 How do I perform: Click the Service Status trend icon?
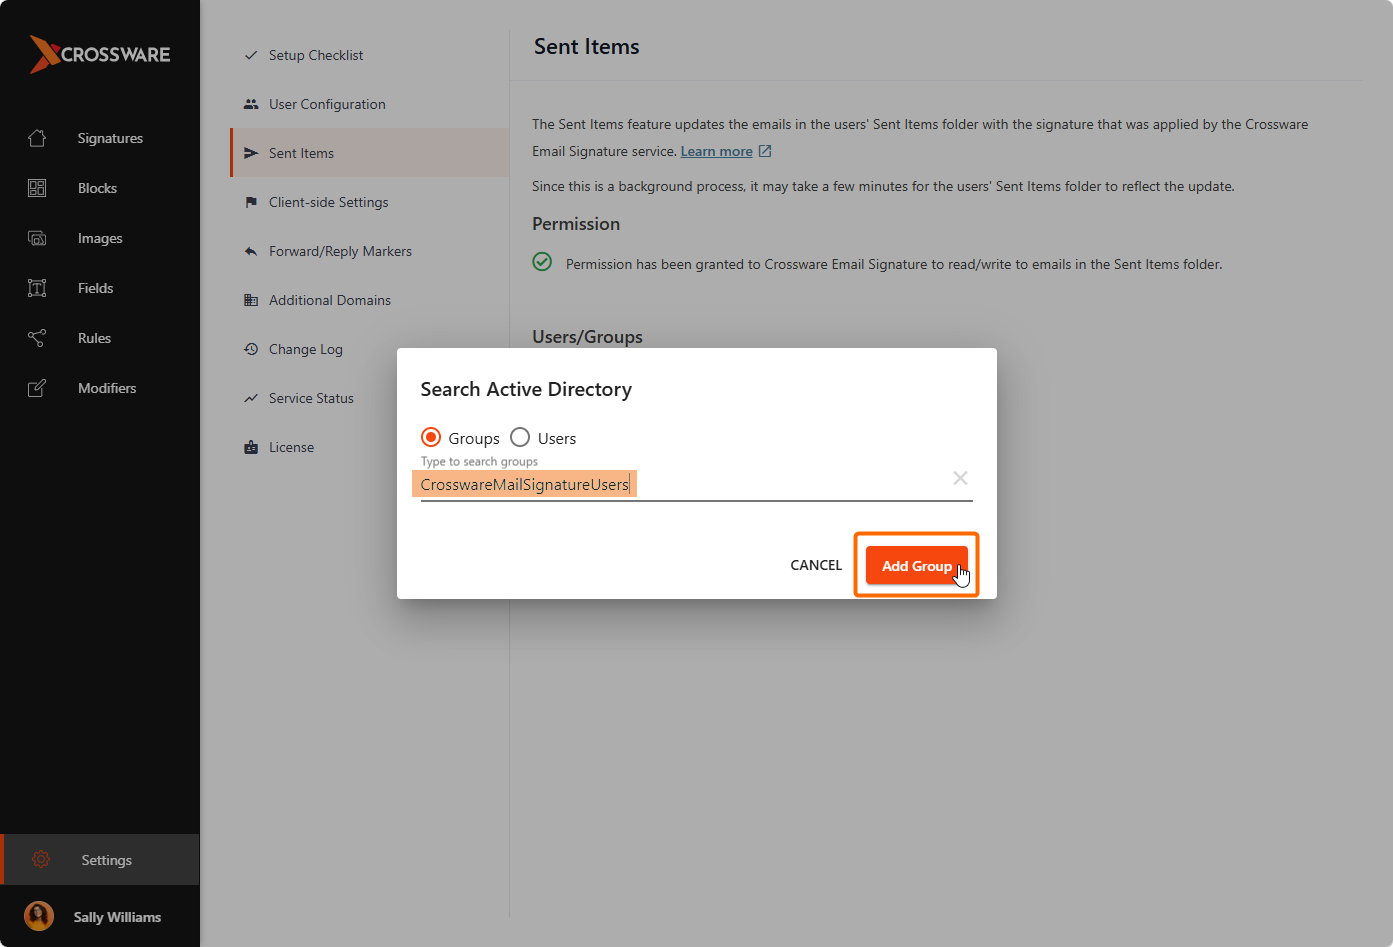pos(251,398)
